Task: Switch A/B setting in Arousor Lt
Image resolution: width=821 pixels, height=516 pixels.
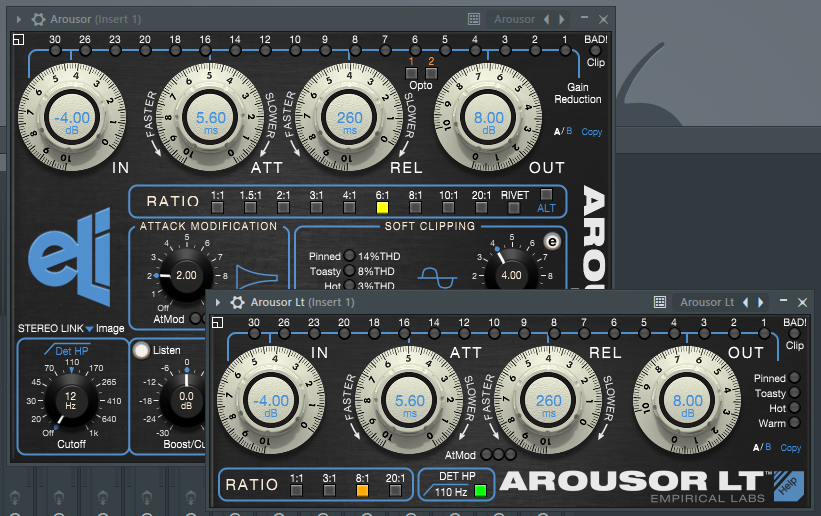Action: pyautogui.click(x=762, y=447)
